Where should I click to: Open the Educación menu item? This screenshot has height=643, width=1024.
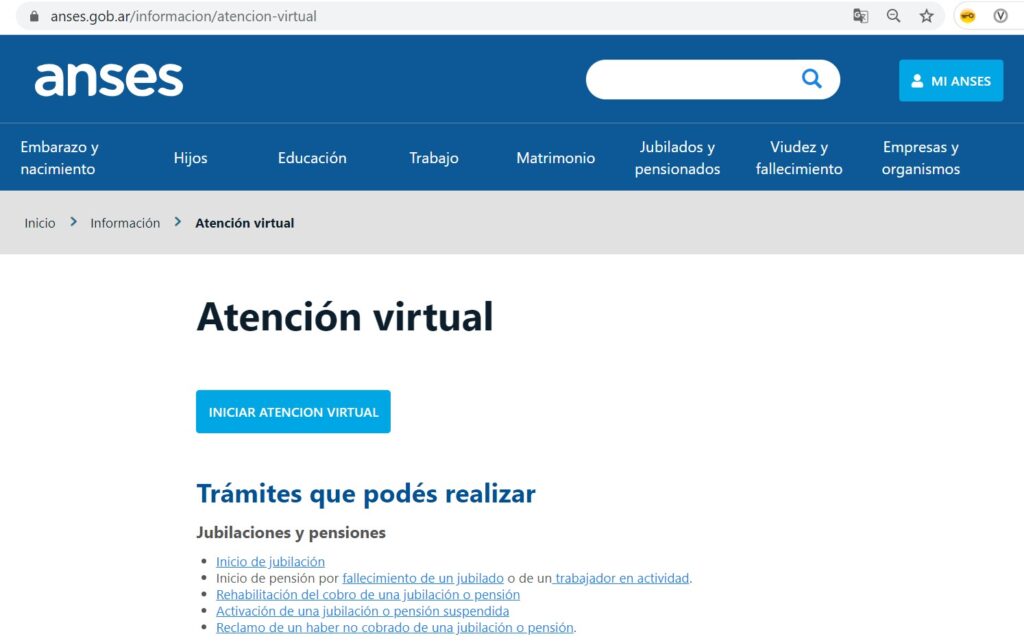click(x=312, y=158)
